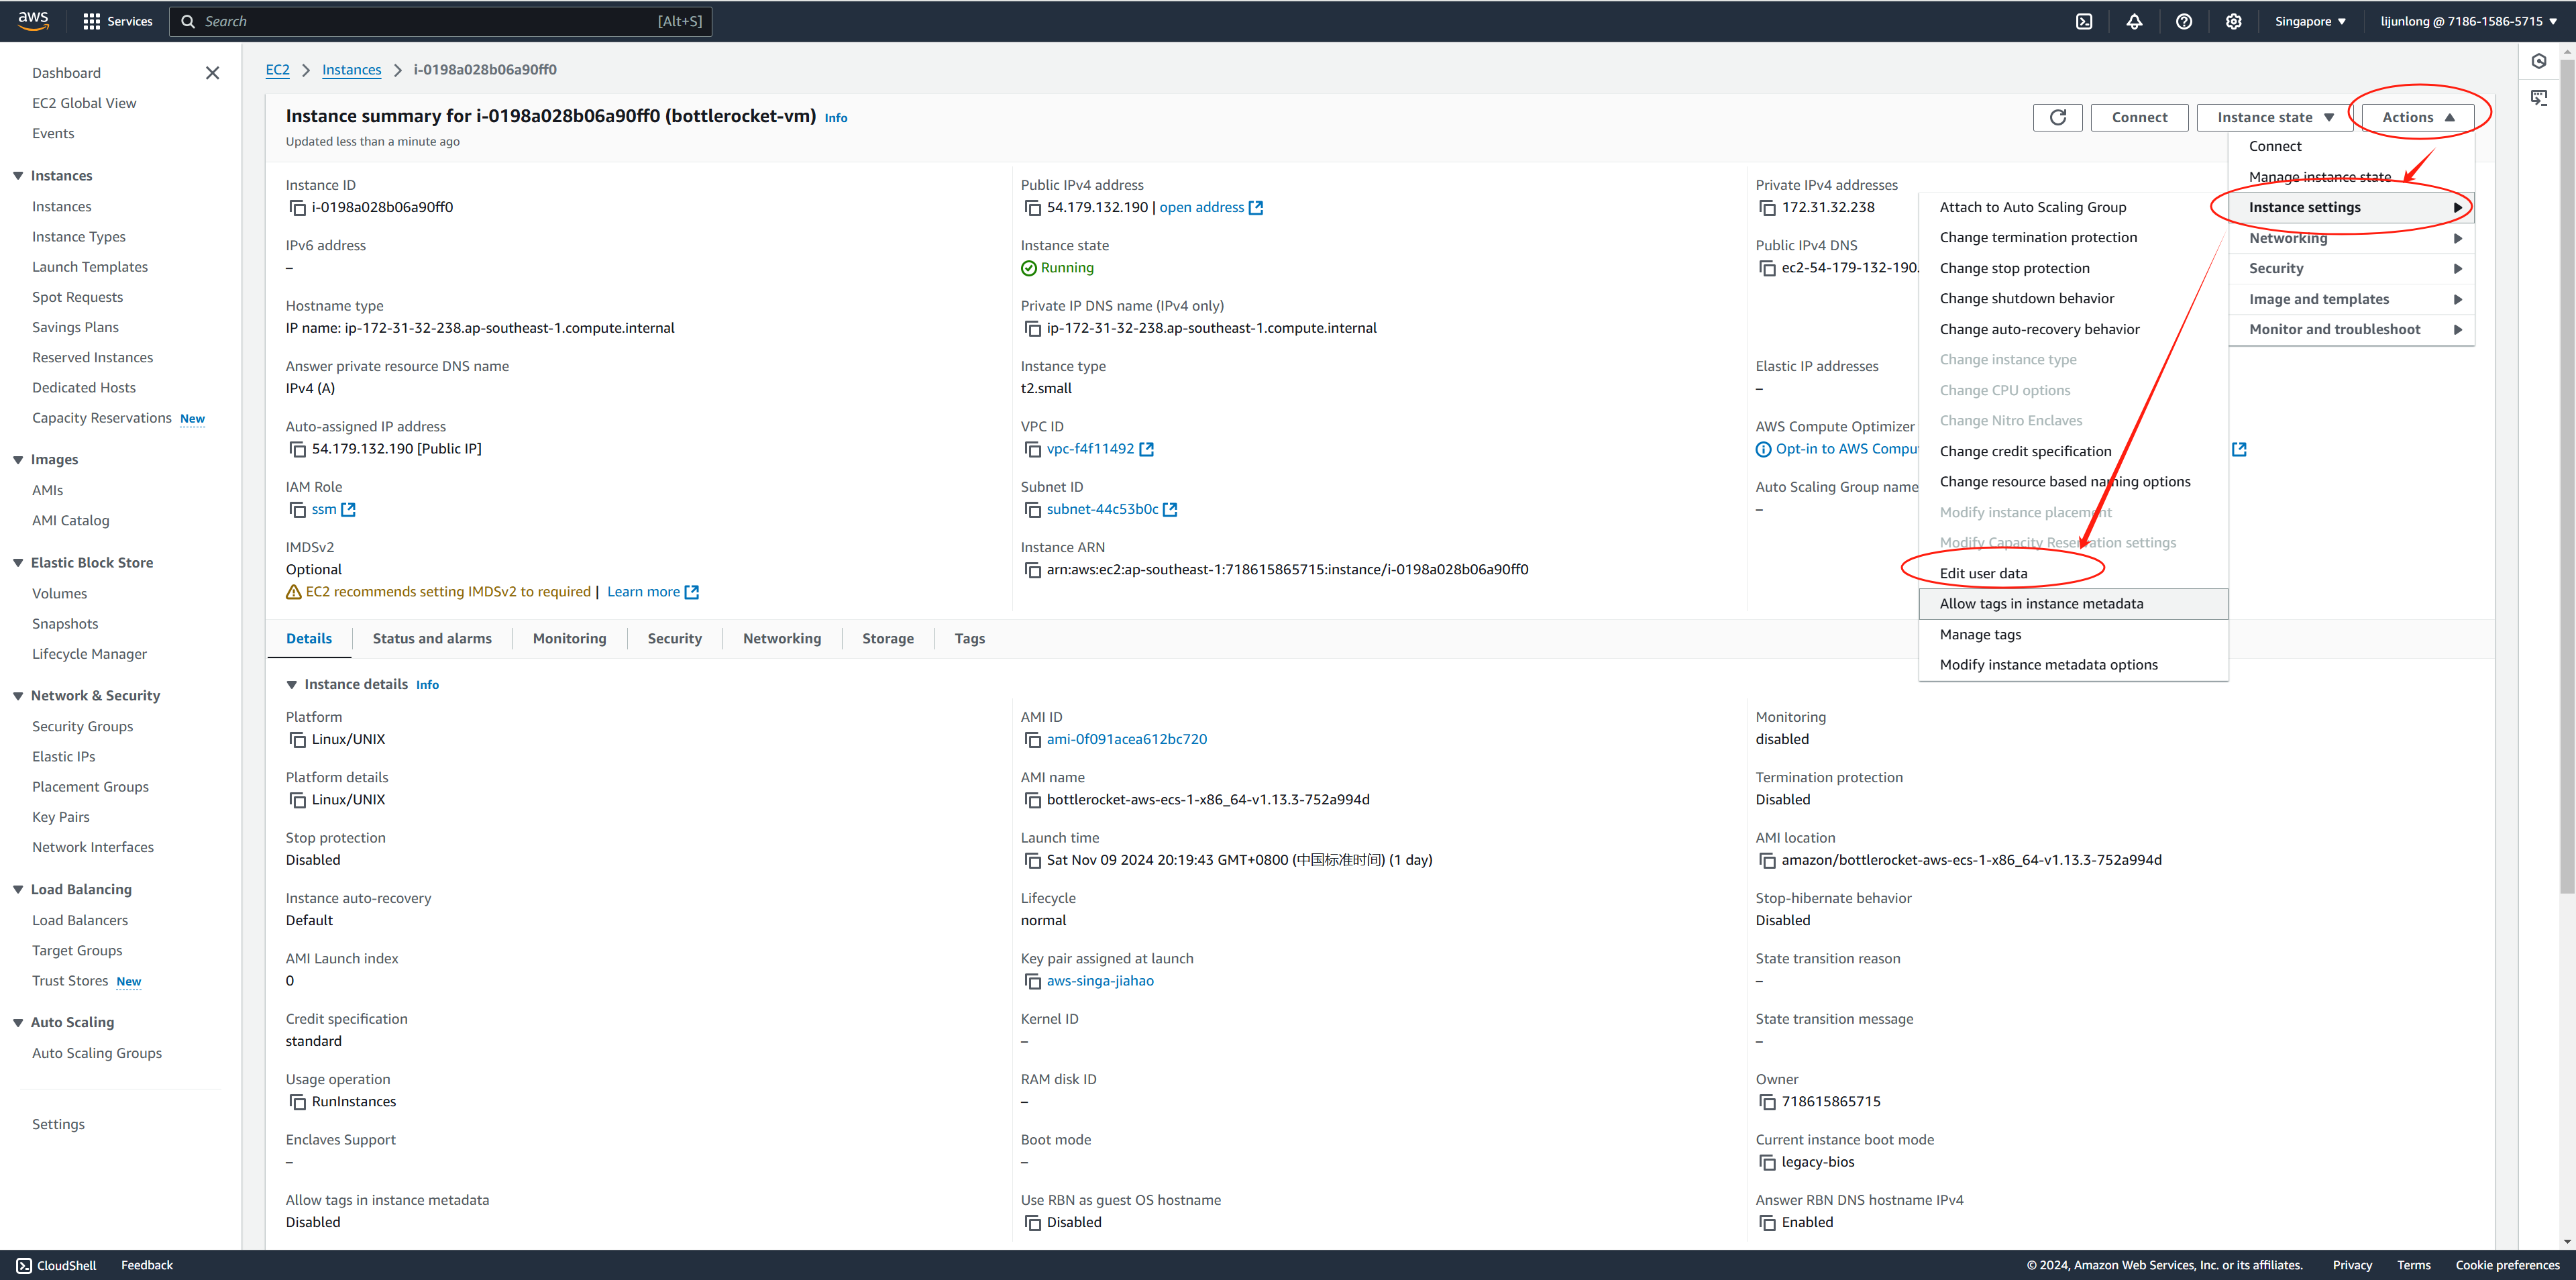Collapse the Network & Security section

18,696
